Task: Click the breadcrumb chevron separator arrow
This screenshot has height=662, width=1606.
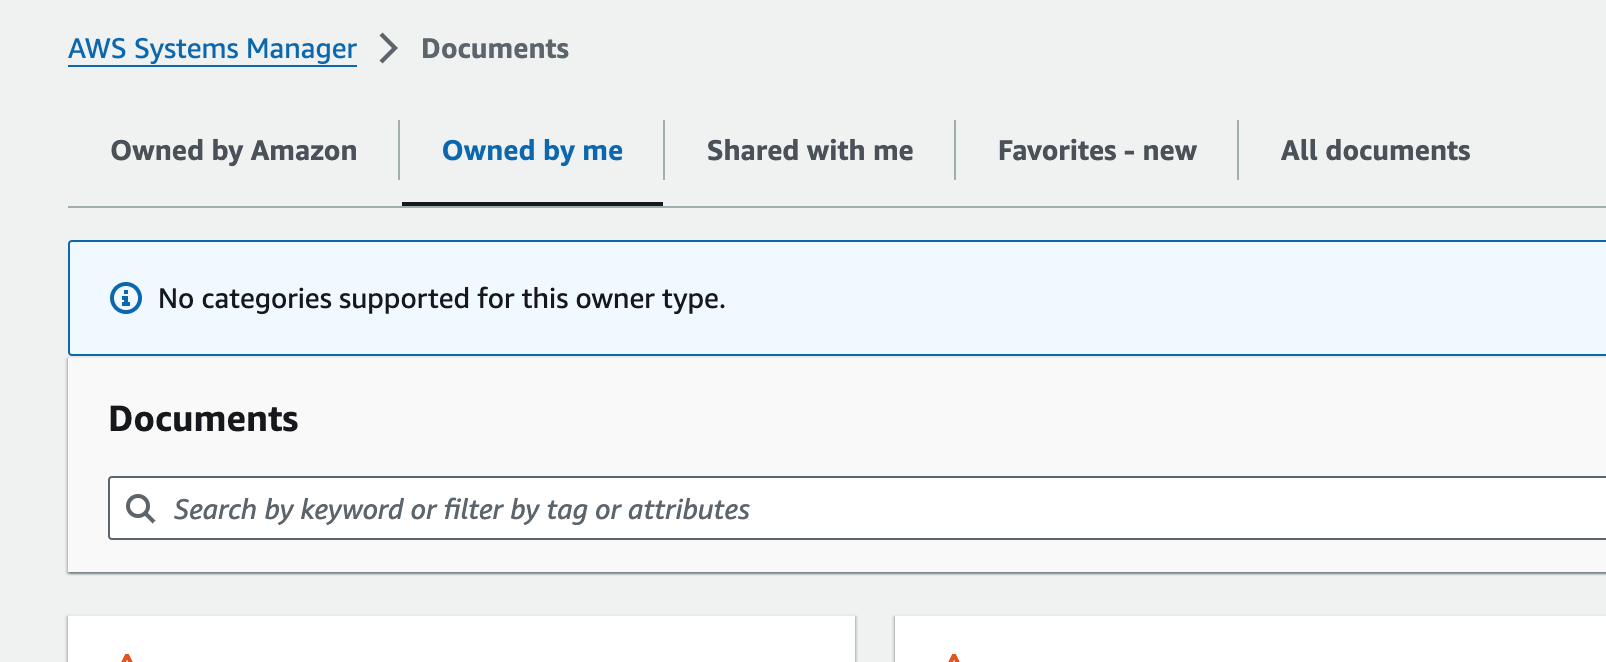Action: coord(389,49)
